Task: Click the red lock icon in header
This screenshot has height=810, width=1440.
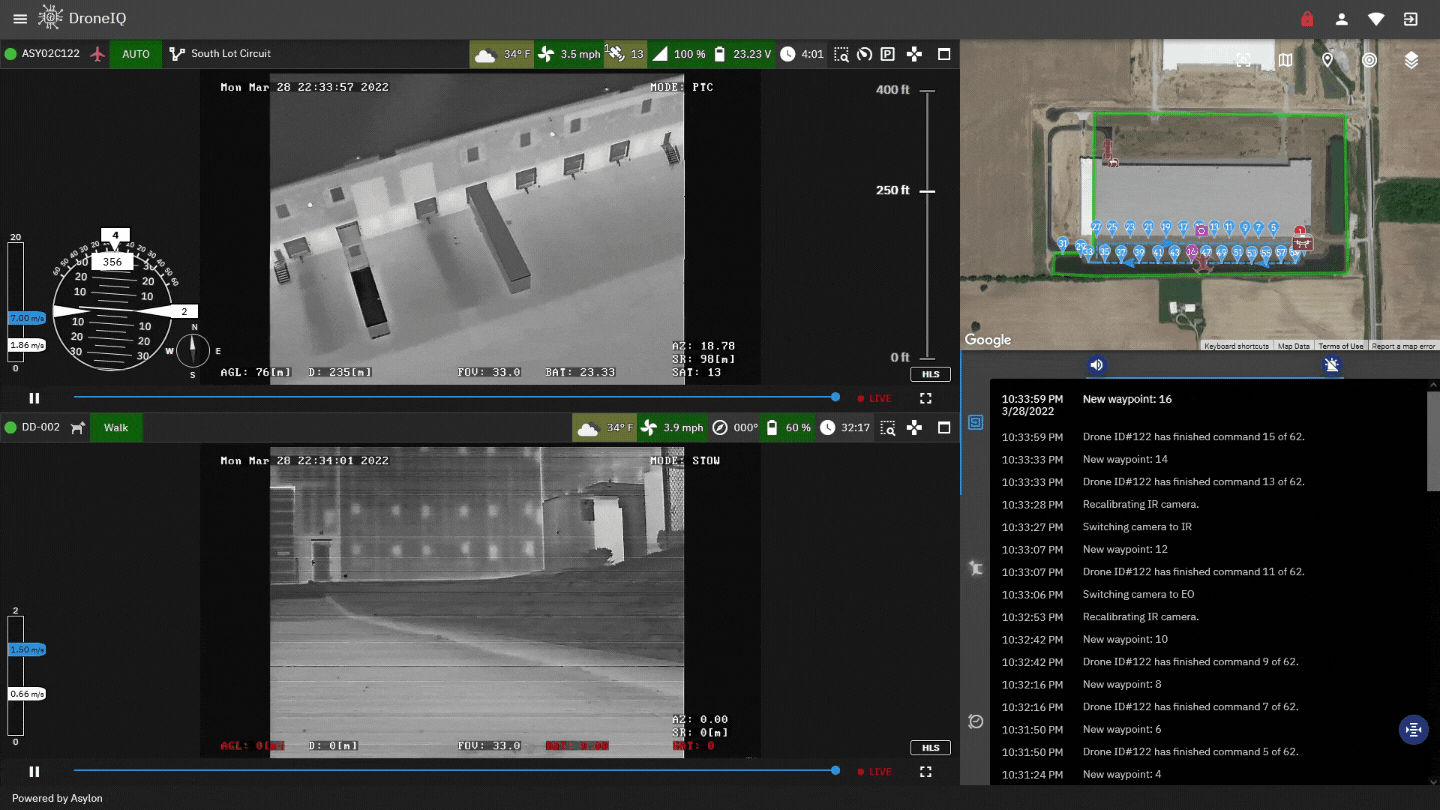Action: coord(1307,19)
